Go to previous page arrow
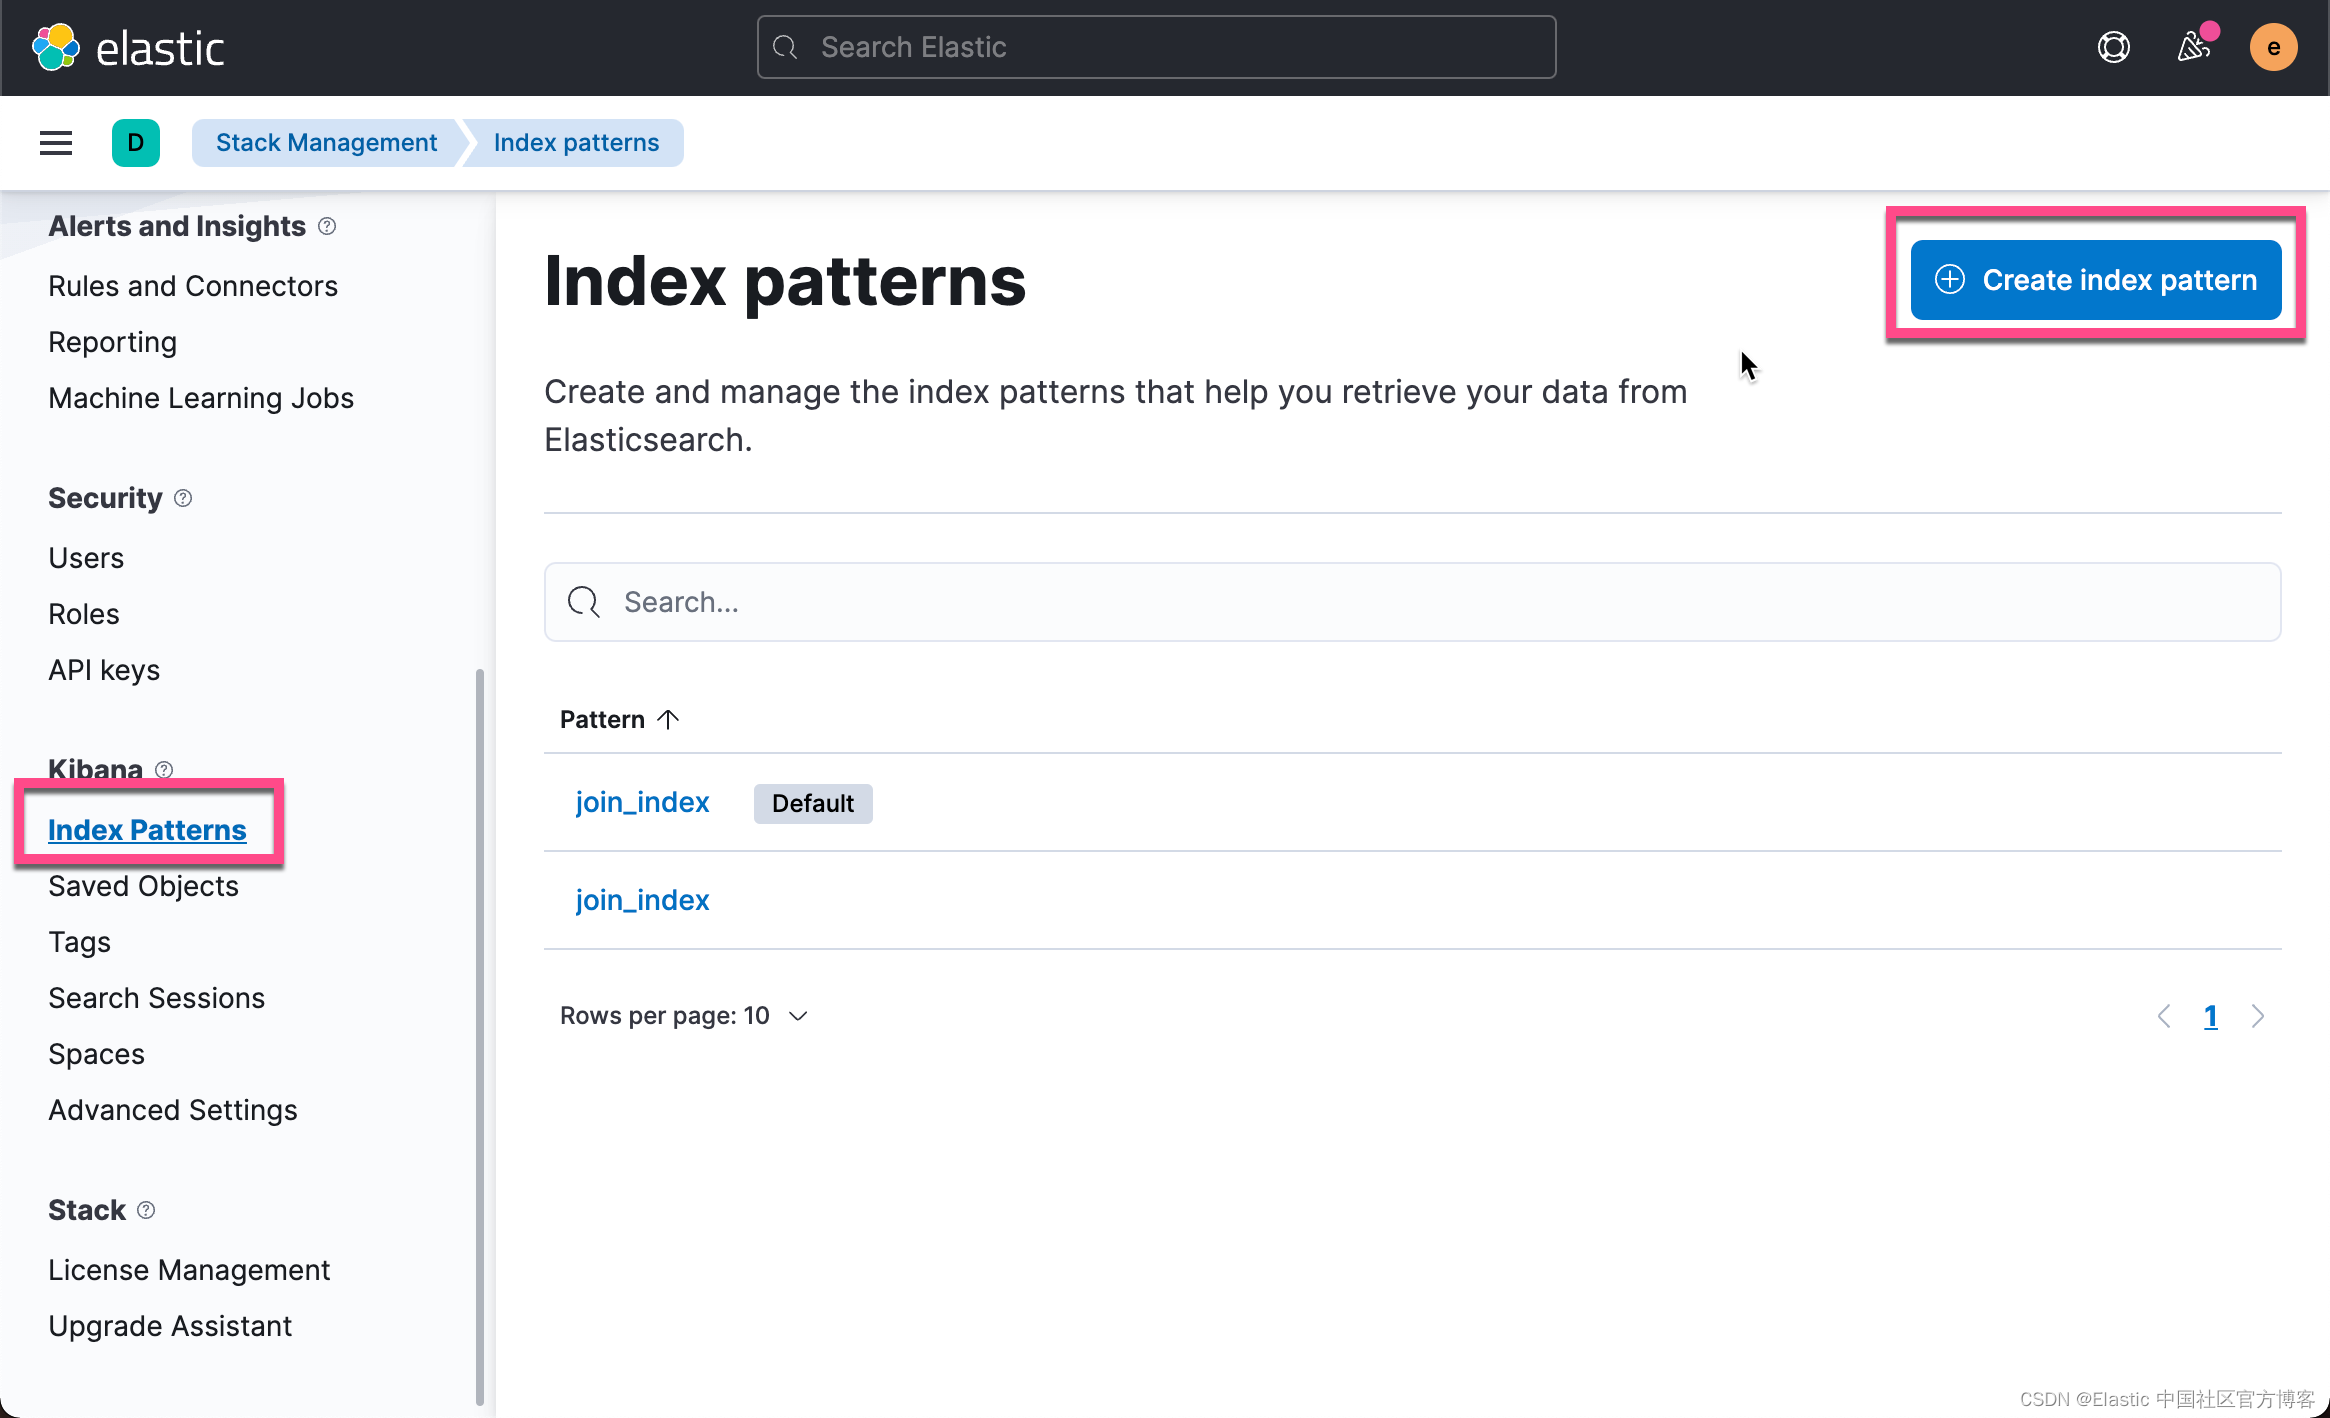 tap(2164, 1016)
